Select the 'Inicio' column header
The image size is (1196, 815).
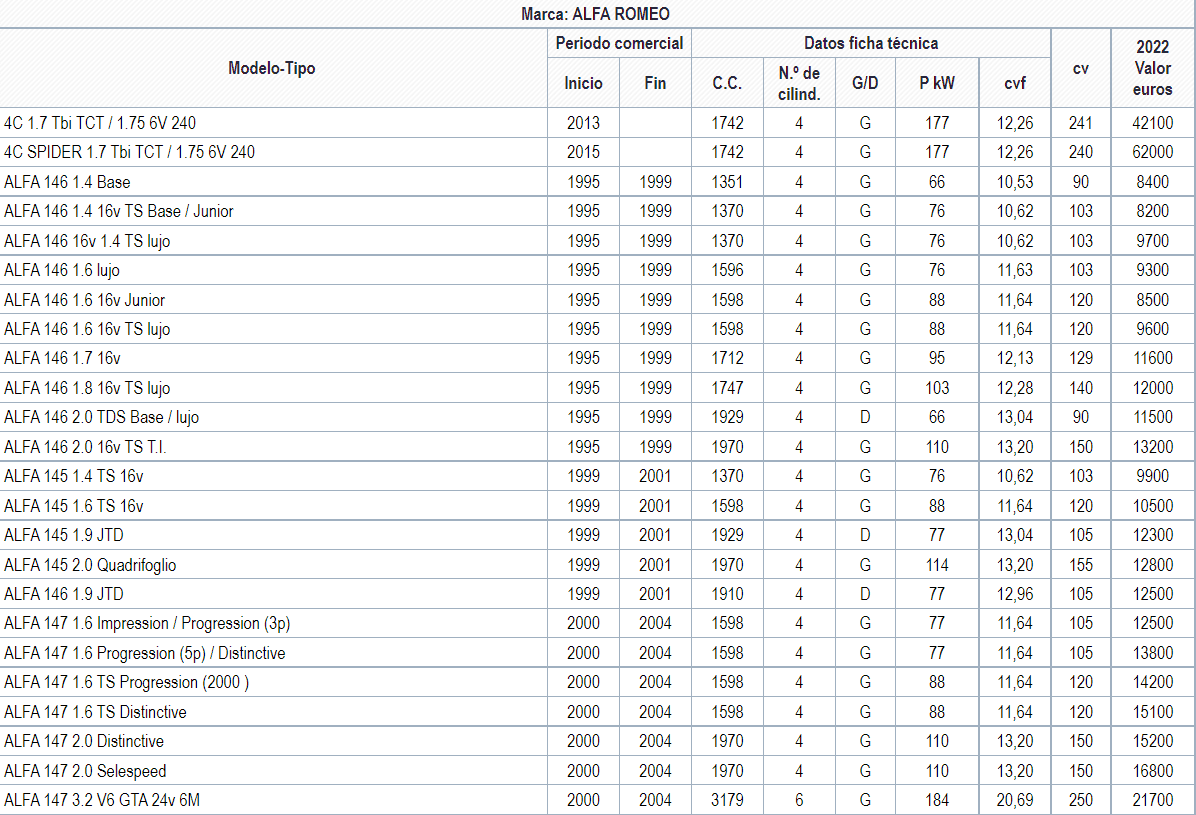(584, 83)
